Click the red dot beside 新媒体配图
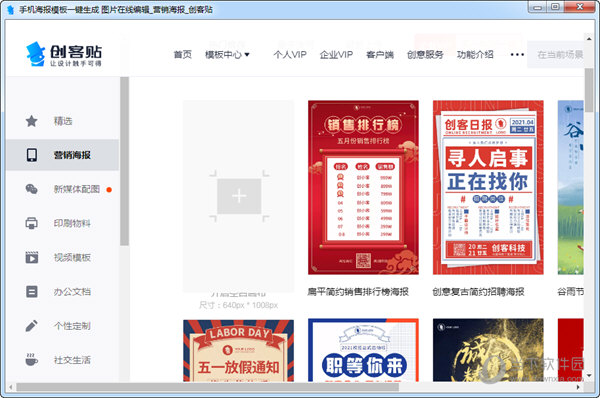The height and width of the screenshot is (398, 600). tap(109, 189)
